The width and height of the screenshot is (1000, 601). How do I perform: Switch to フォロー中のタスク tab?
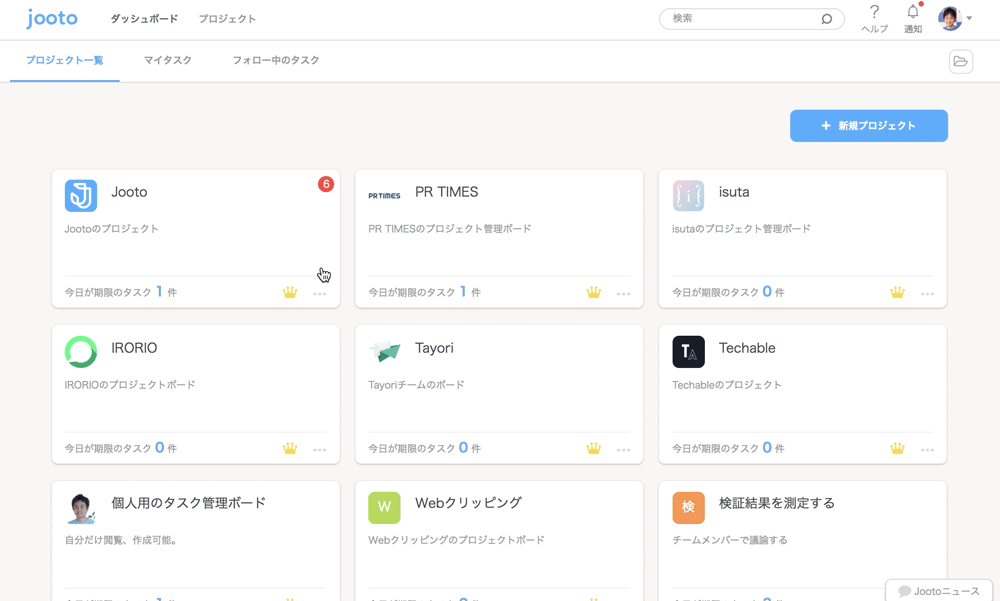click(275, 61)
